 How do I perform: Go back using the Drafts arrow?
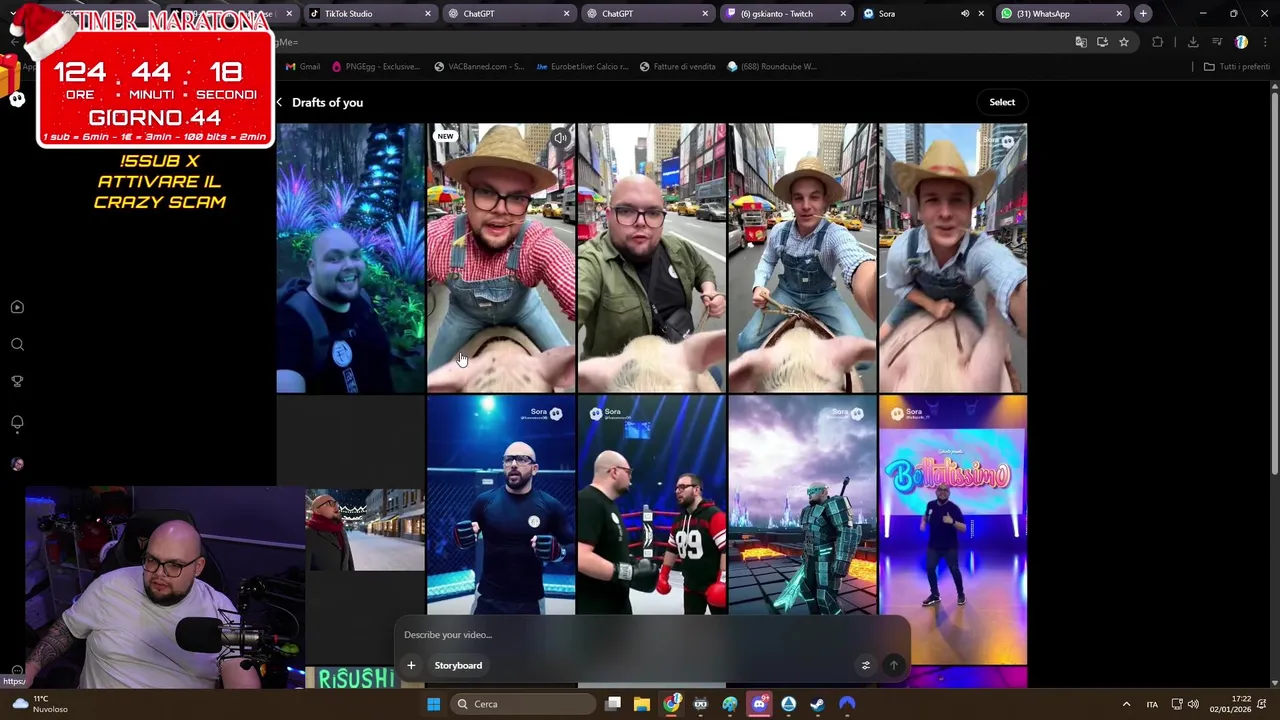tap(279, 102)
